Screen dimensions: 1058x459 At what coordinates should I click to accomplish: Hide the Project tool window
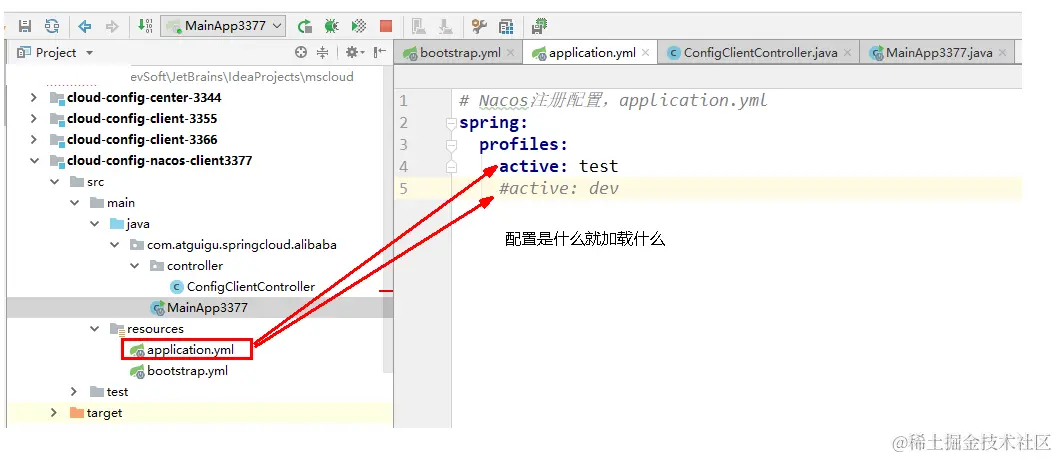[380, 52]
